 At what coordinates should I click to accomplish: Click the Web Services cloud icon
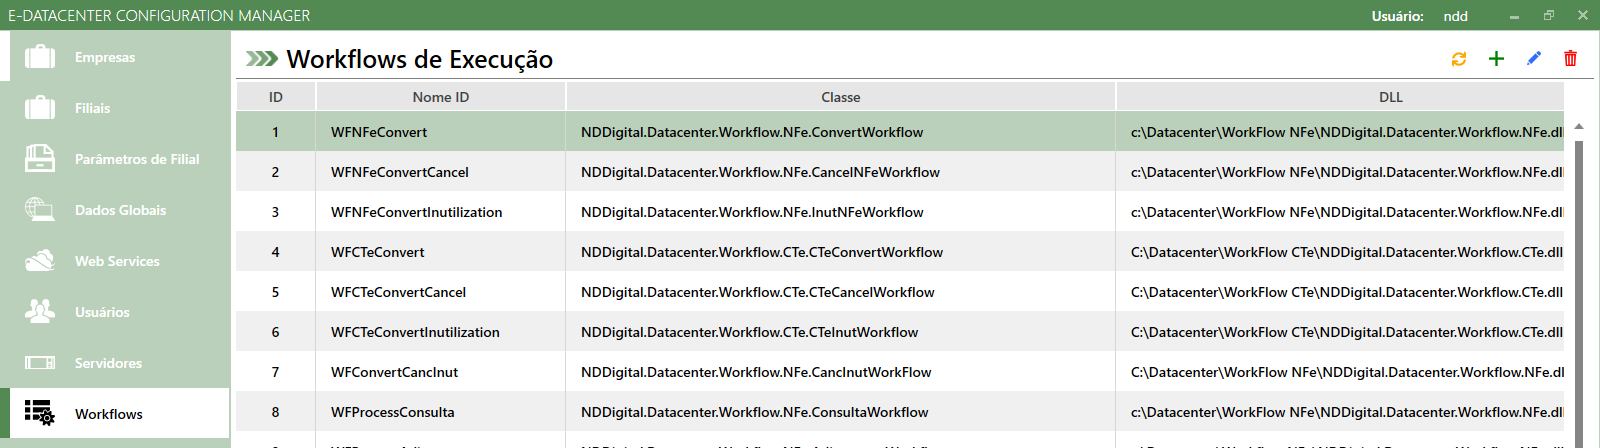coord(40,261)
